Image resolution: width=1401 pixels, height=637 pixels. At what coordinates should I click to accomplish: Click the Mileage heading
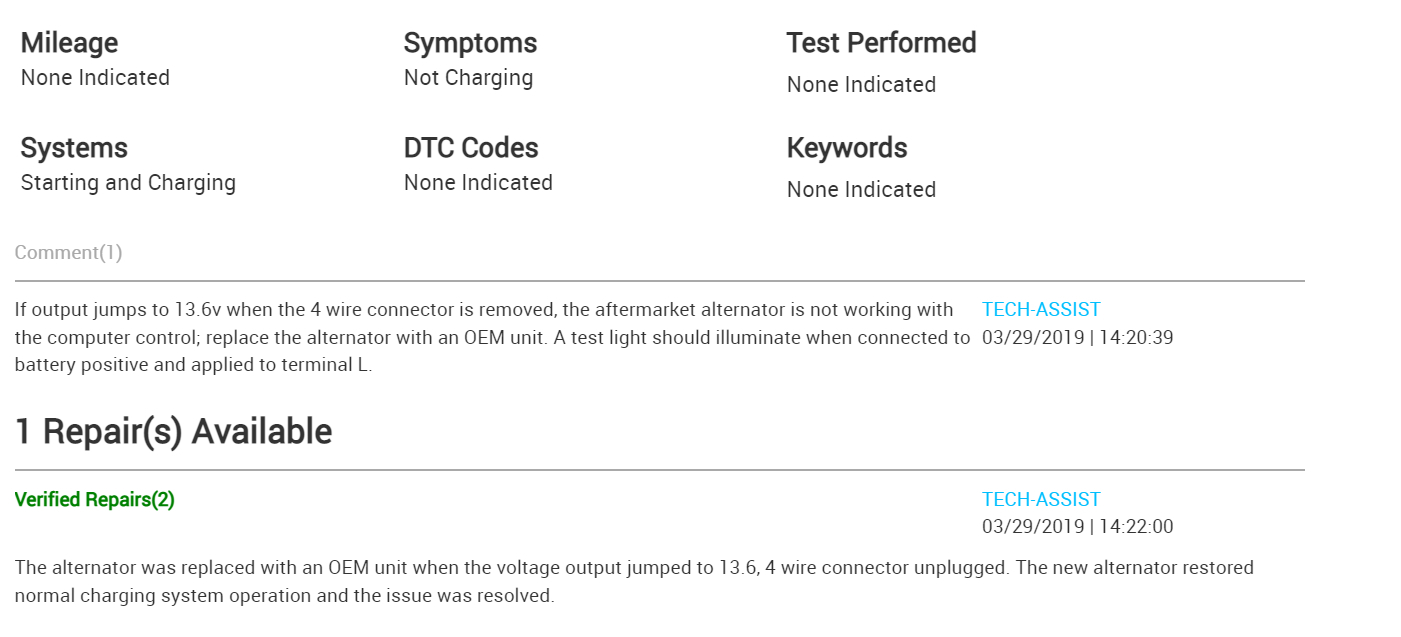69,43
